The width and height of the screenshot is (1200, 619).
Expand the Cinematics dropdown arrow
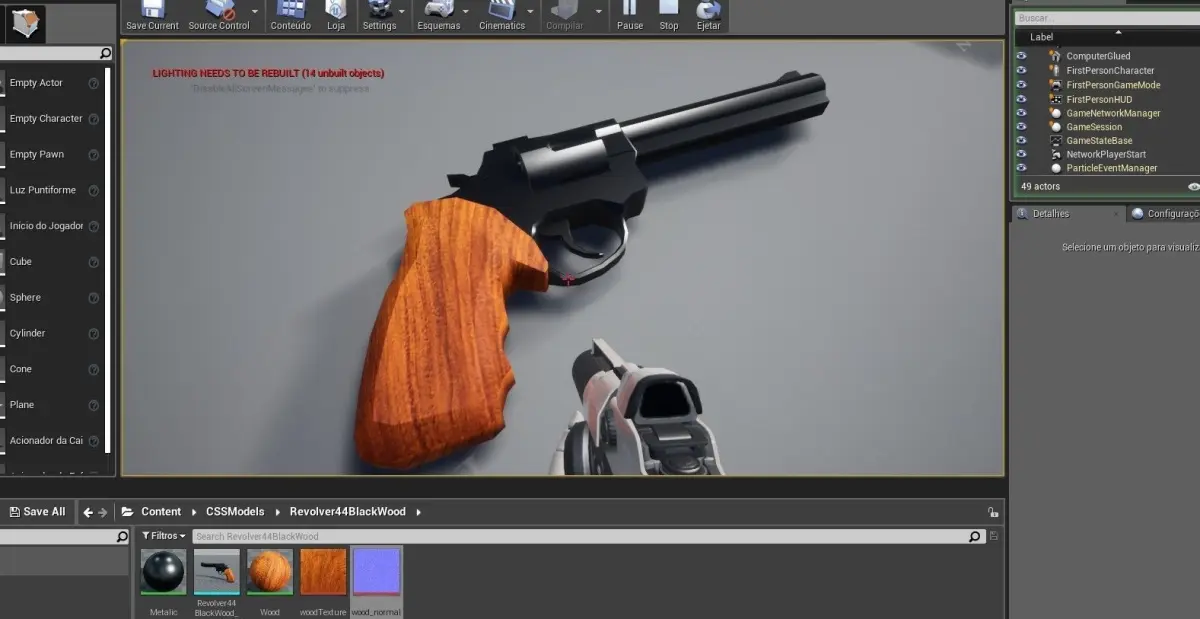(532, 12)
